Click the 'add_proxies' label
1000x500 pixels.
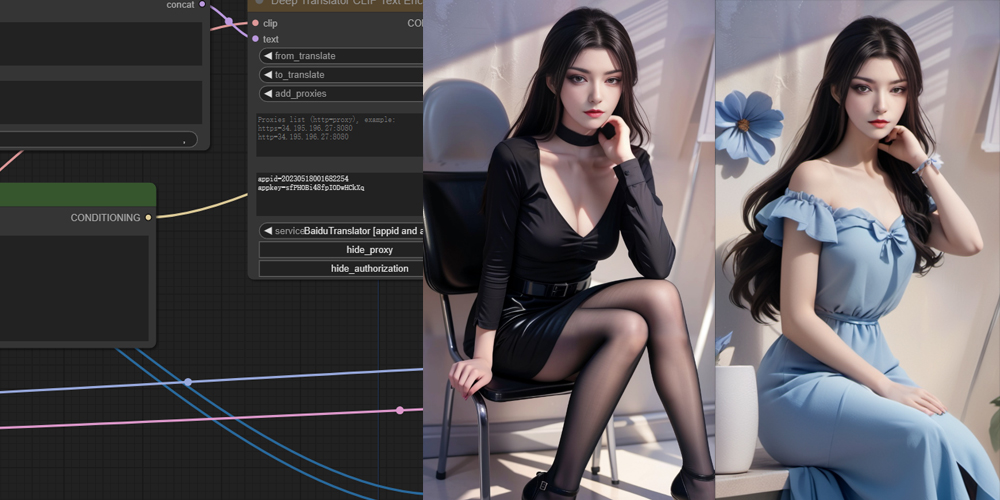point(300,94)
